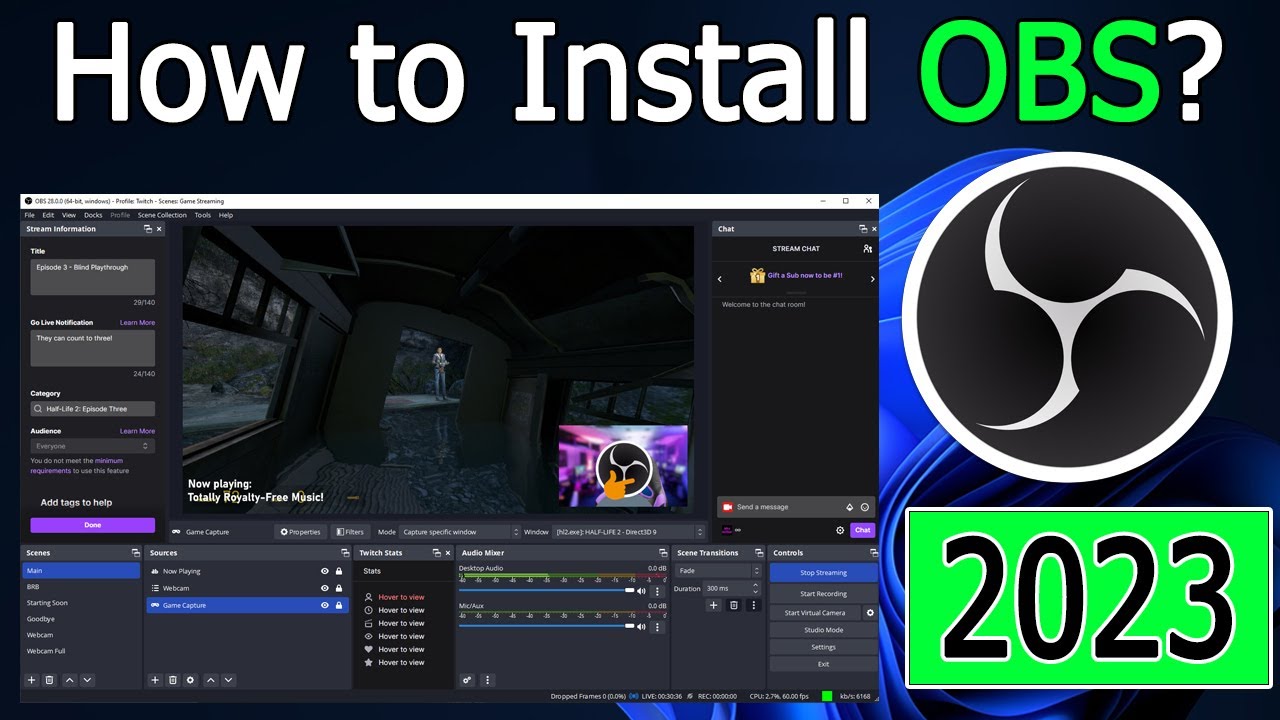This screenshot has width=1280, height=720.
Task: Open the chat community users icon
Action: click(x=867, y=248)
